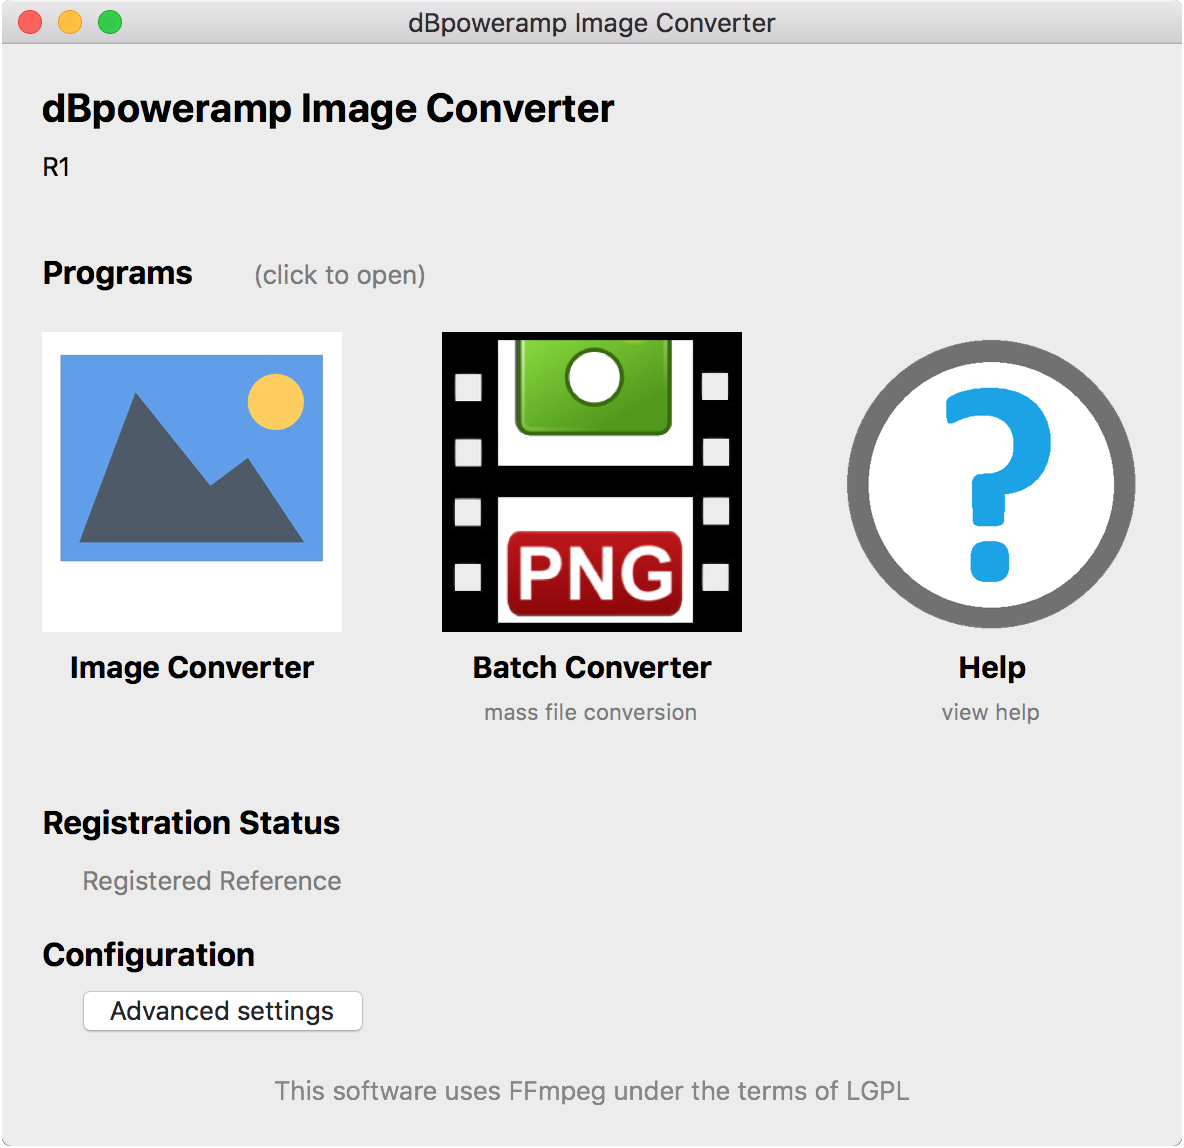Select the view help caption
Screen dimensions: 1184x1148
990,712
